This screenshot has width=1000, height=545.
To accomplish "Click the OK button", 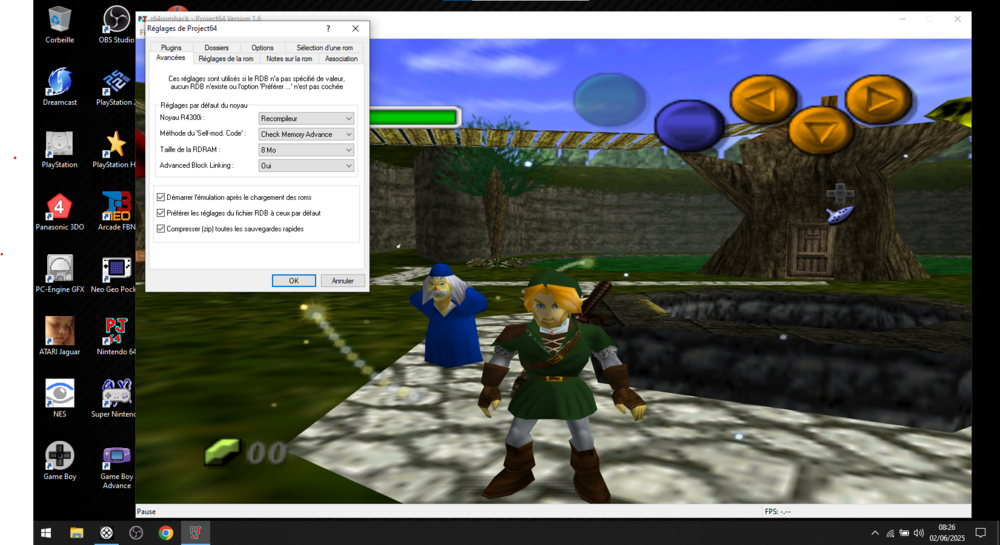I will coord(293,281).
